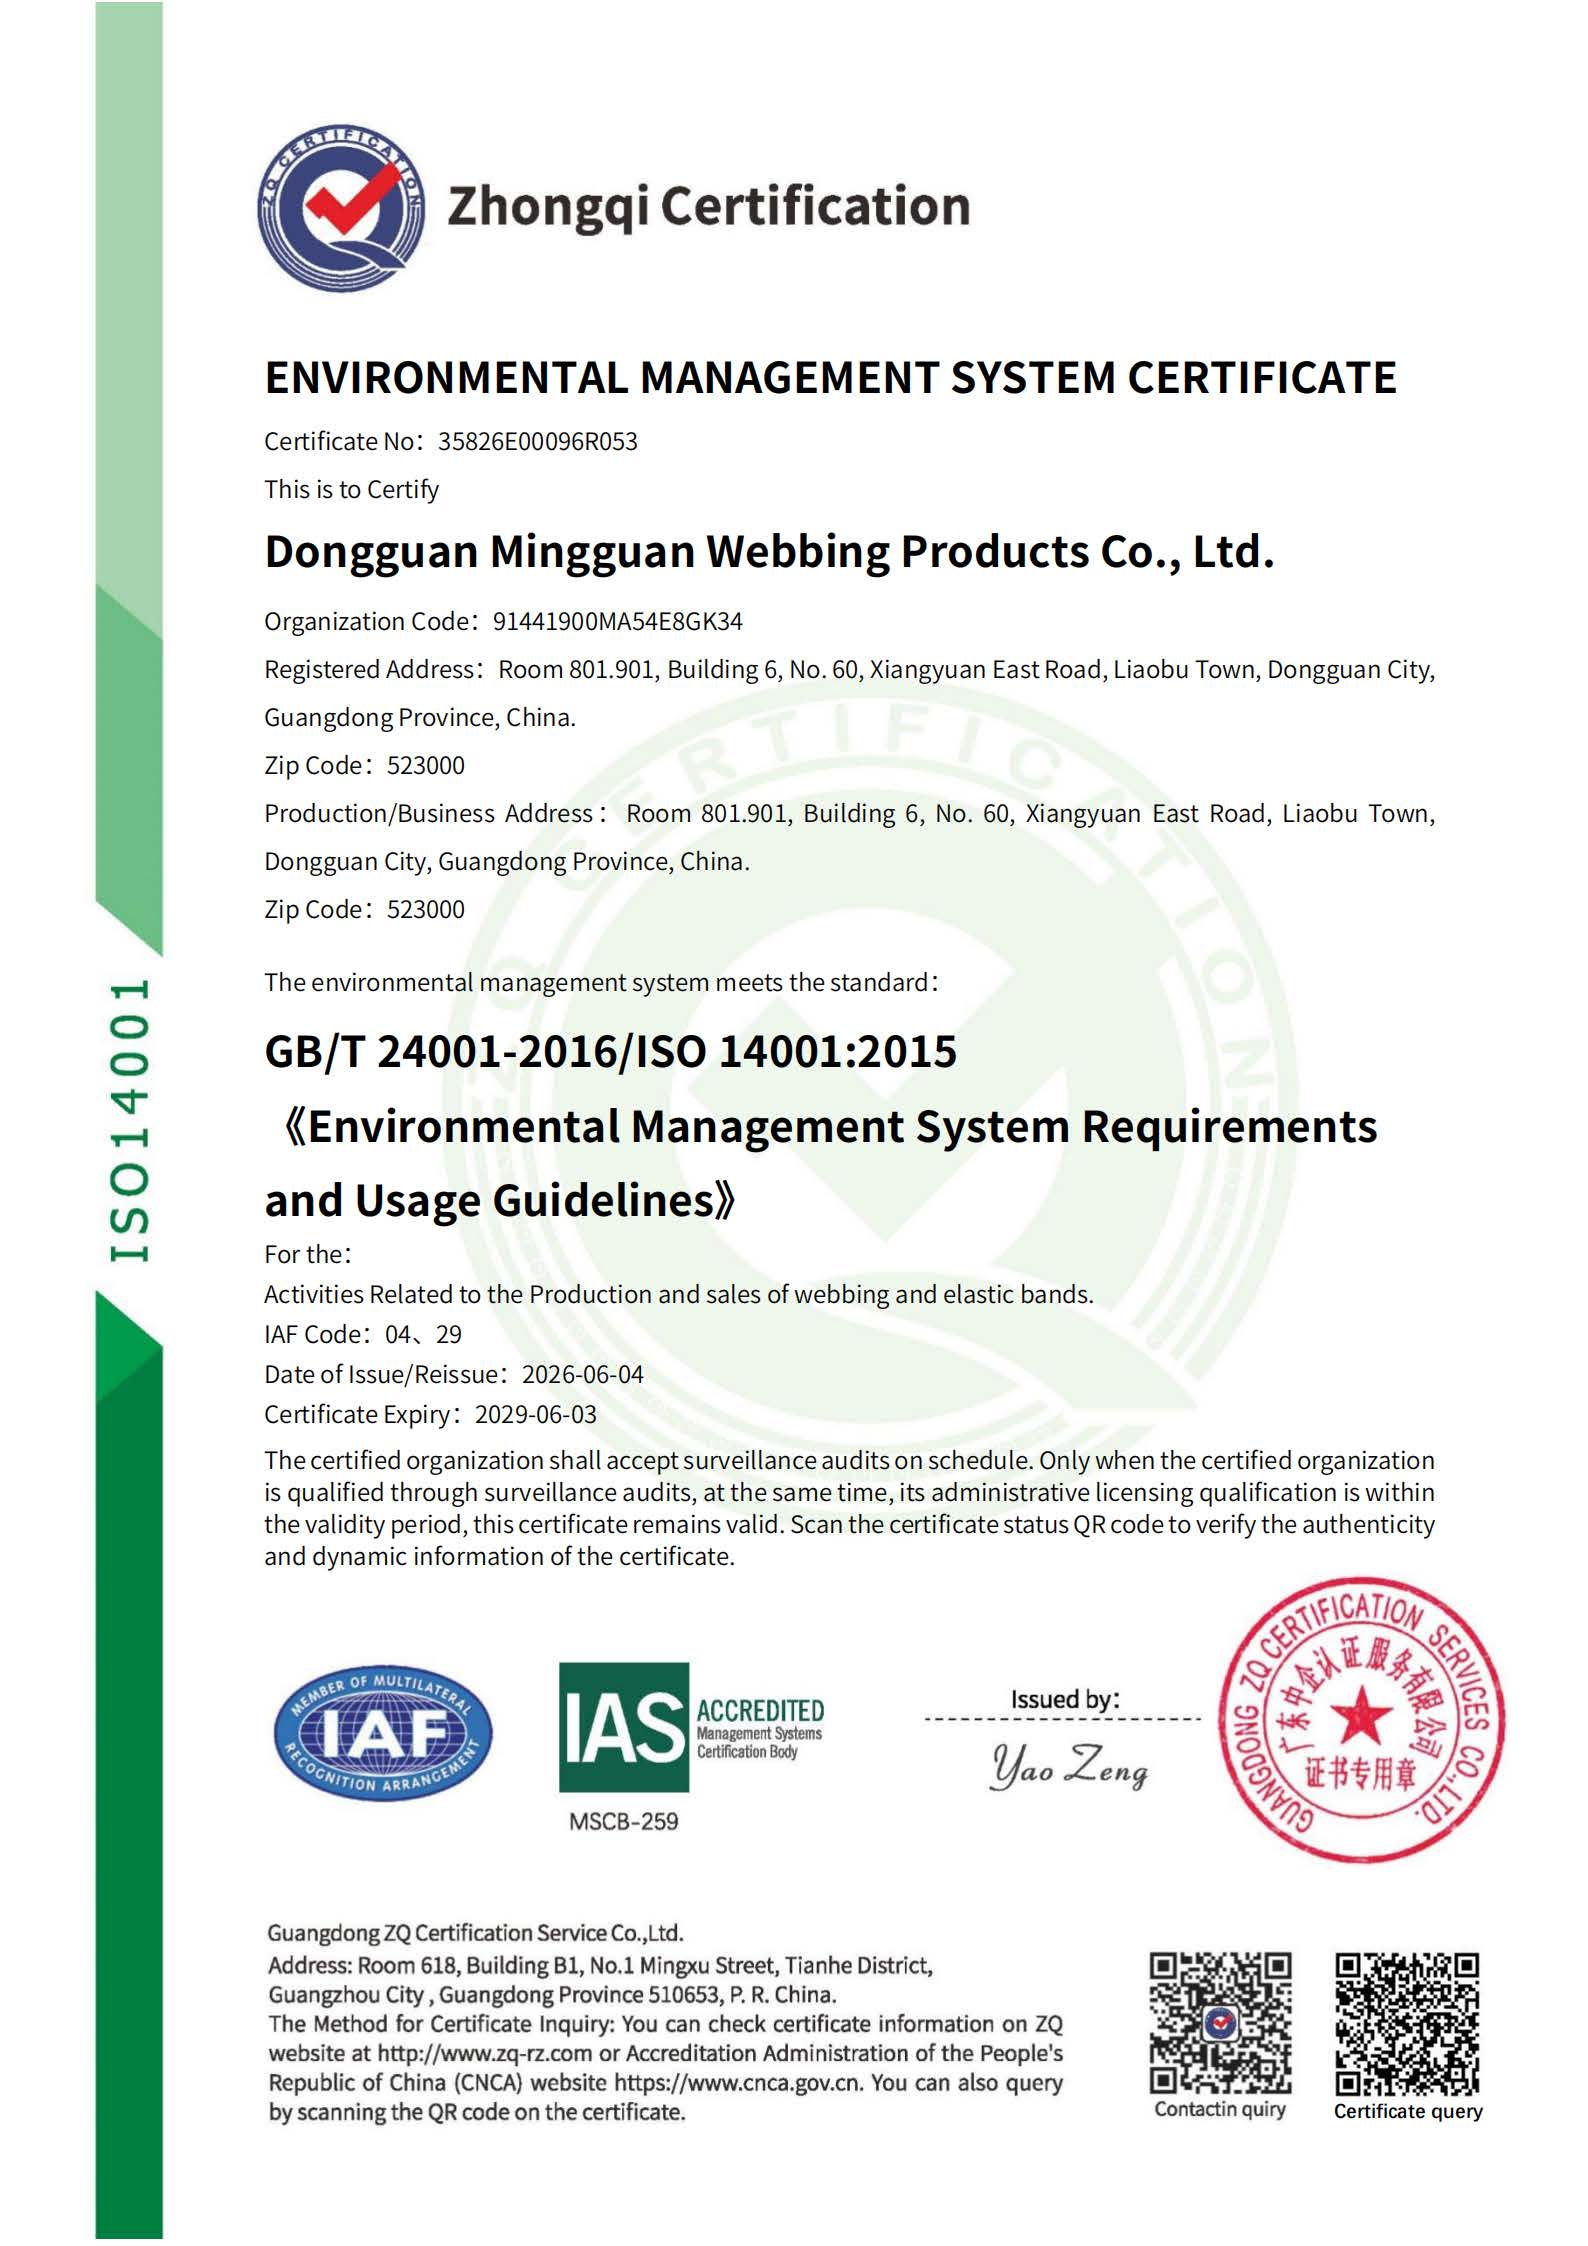
Task: Click the 'The certified organization shall accept' paragraph line
Action: 849,1461
